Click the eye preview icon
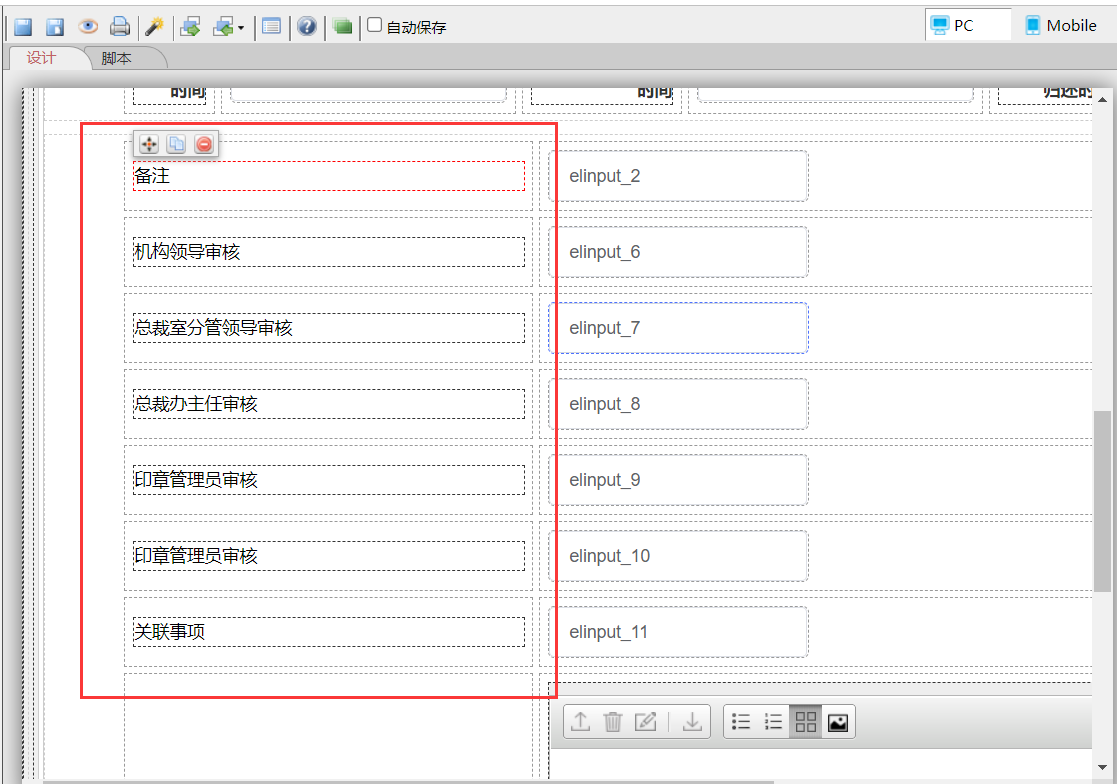Image resolution: width=1117 pixels, height=784 pixels. (x=88, y=27)
